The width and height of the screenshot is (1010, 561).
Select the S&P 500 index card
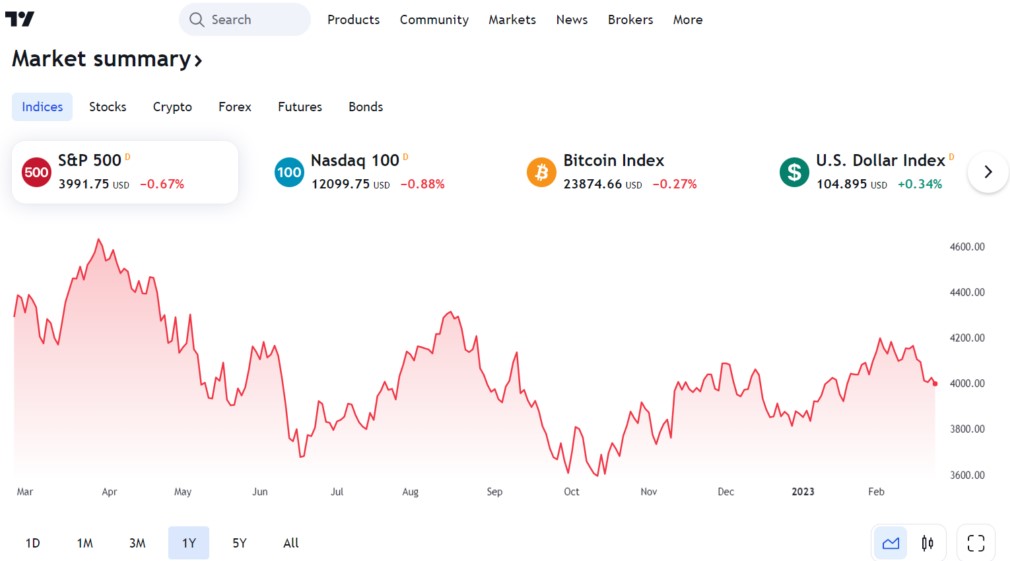coord(125,172)
